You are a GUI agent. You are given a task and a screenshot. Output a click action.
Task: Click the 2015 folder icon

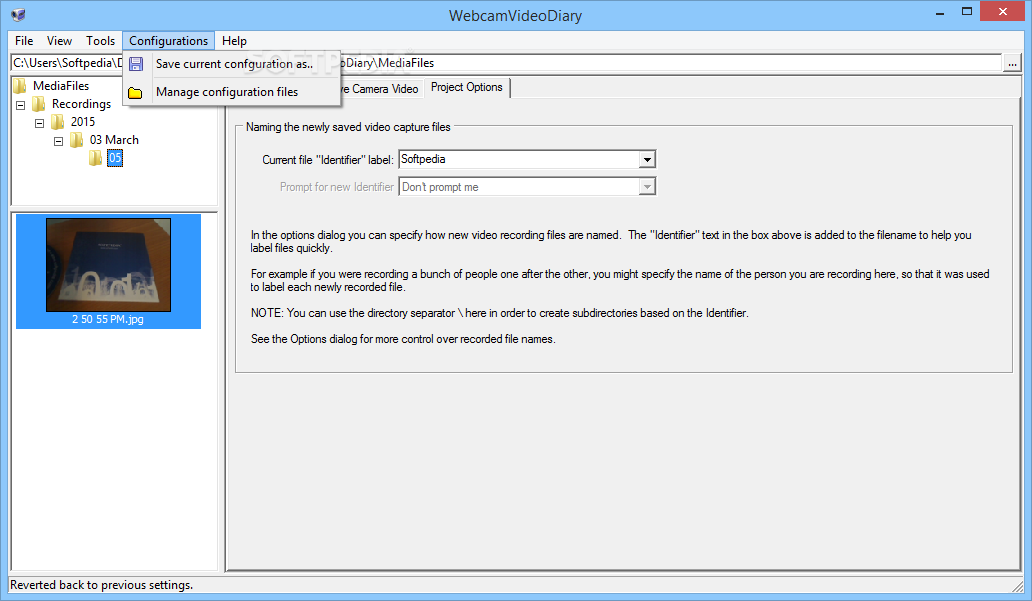pos(58,122)
